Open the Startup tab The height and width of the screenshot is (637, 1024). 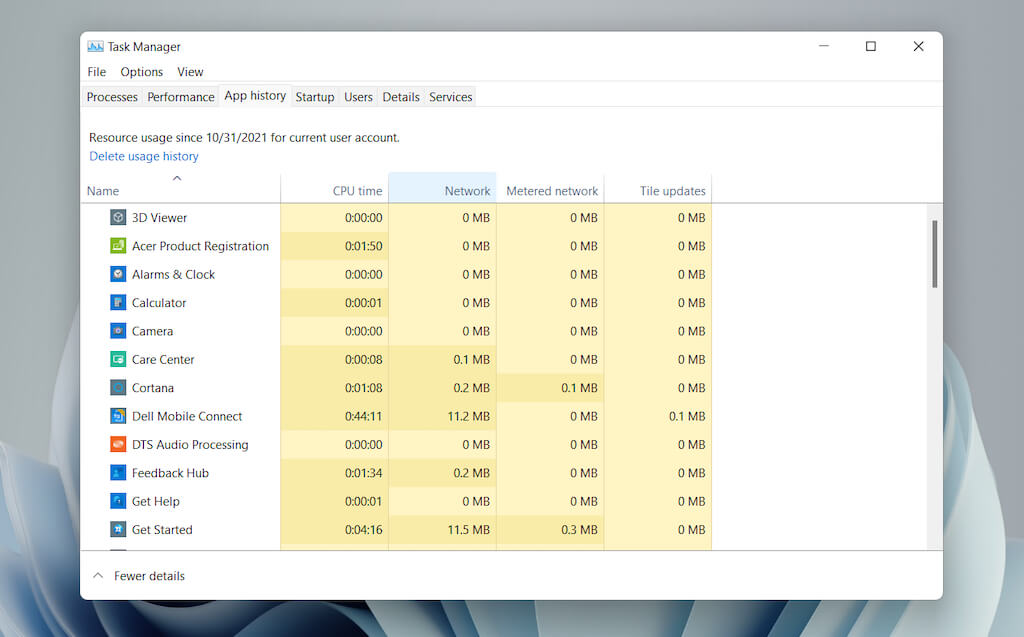point(314,97)
